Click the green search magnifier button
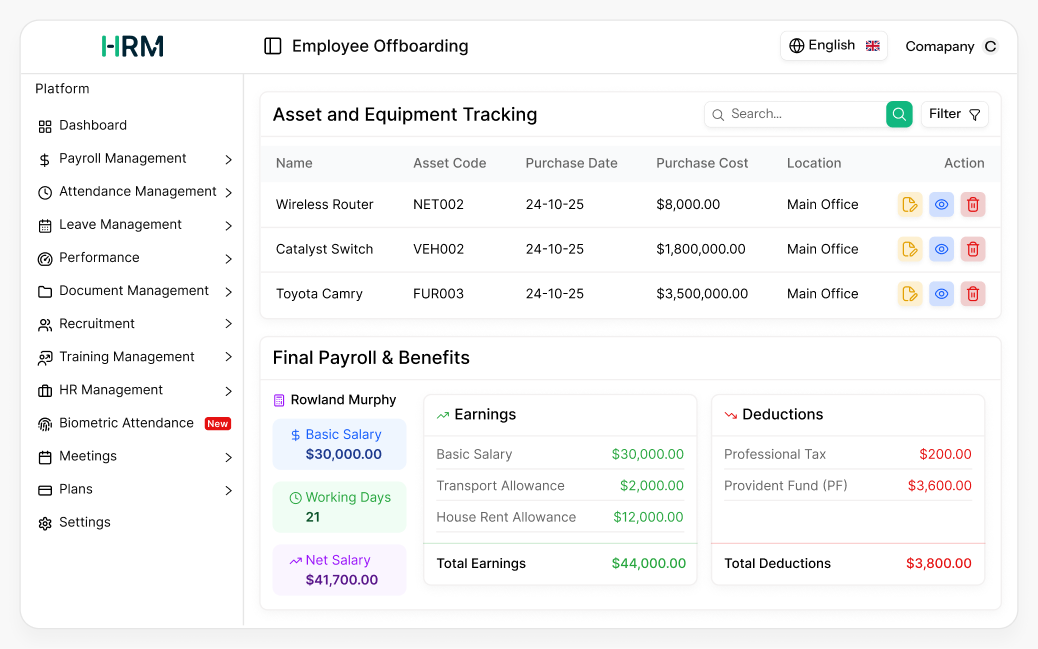The width and height of the screenshot is (1038, 649). point(898,114)
